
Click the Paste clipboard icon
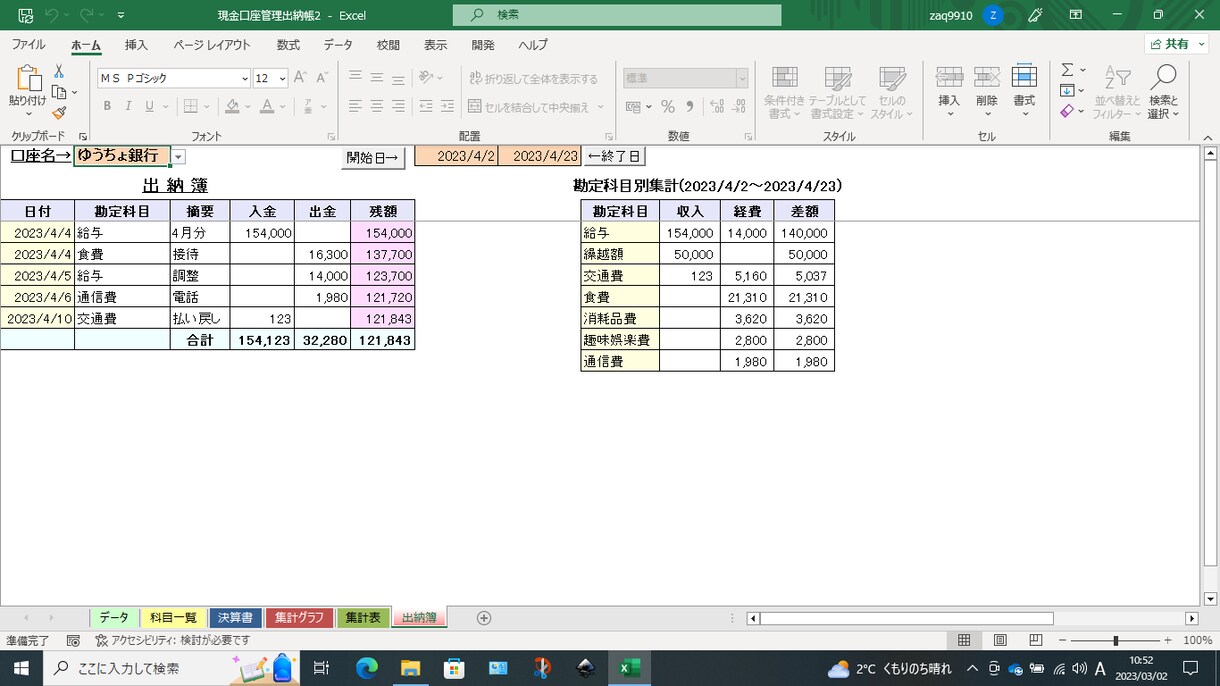tap(27, 78)
